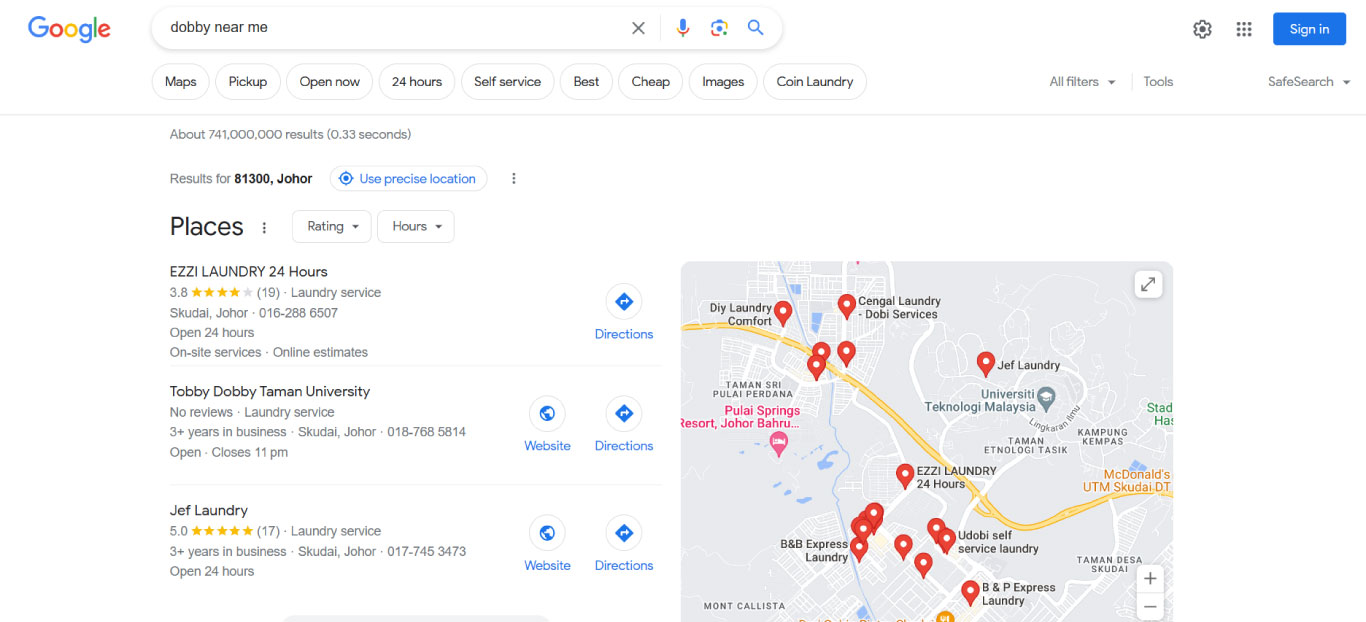
Task: Open the Hours filter dropdown
Action: click(x=416, y=227)
